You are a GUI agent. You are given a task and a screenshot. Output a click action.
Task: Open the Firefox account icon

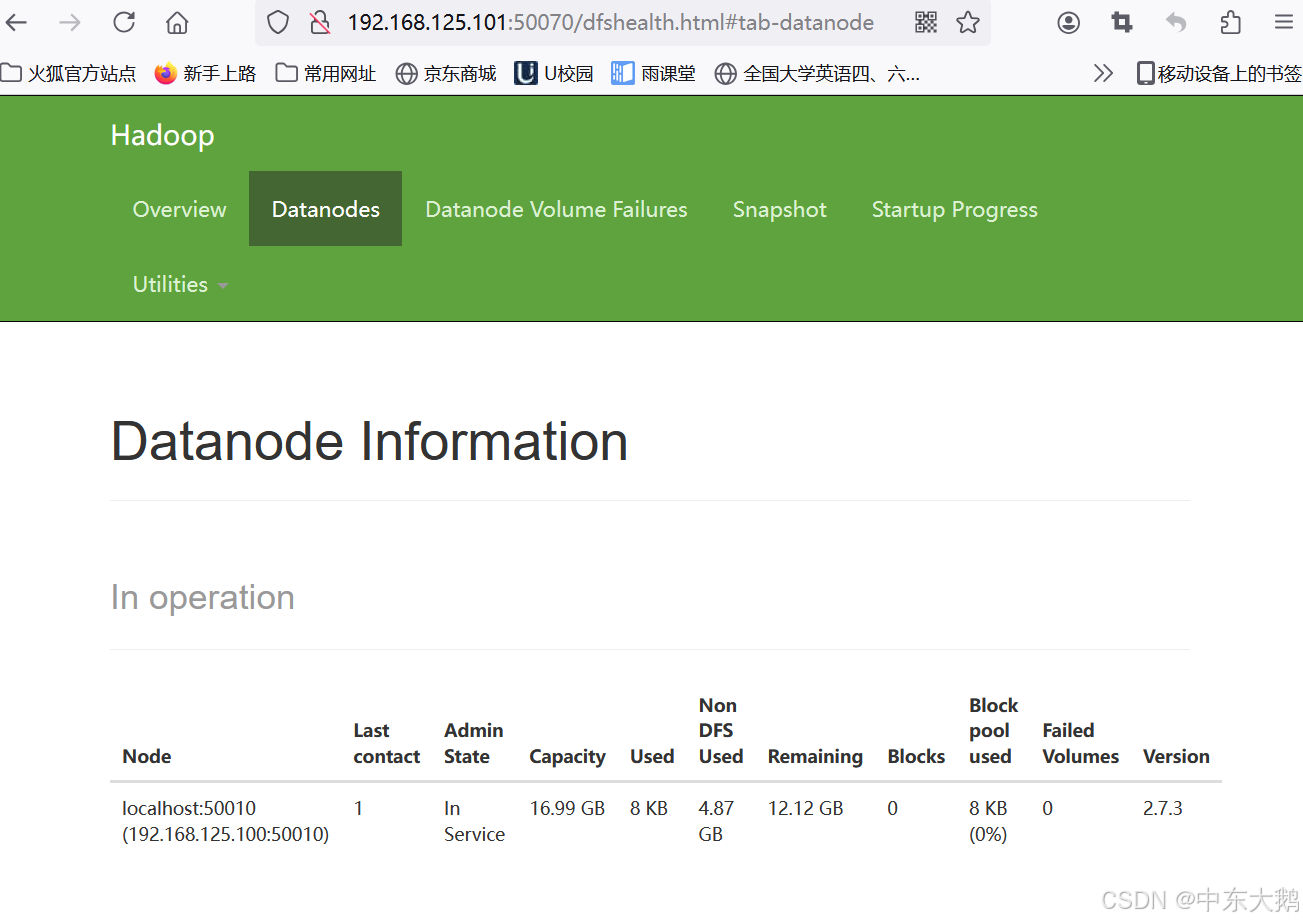[1069, 22]
